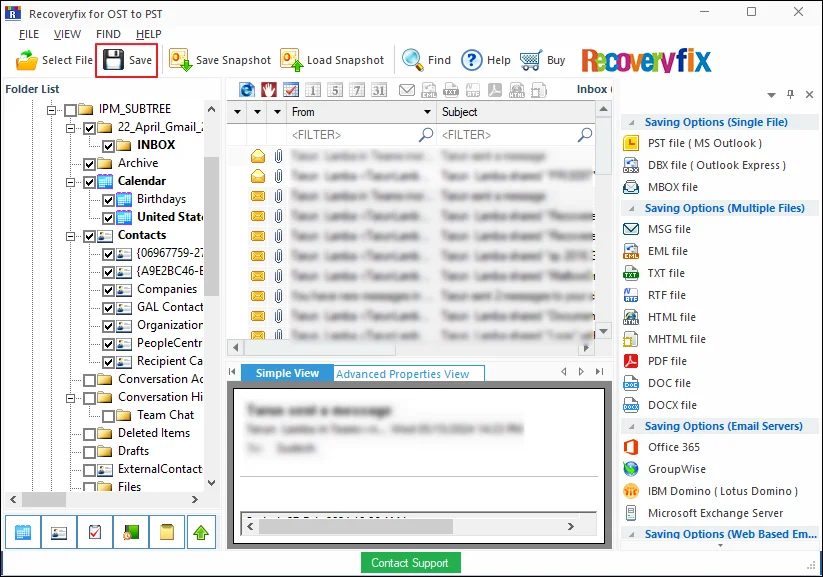Screen dimensions: 823x577
Task: Click the Save floppy disk icon
Action: (113, 60)
